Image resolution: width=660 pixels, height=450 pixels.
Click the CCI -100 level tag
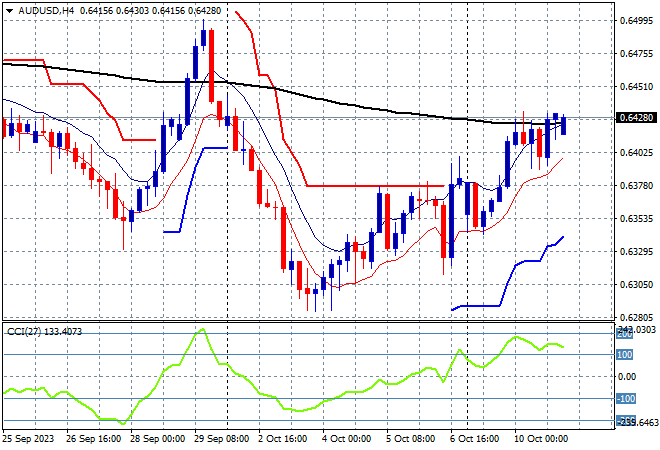625,399
